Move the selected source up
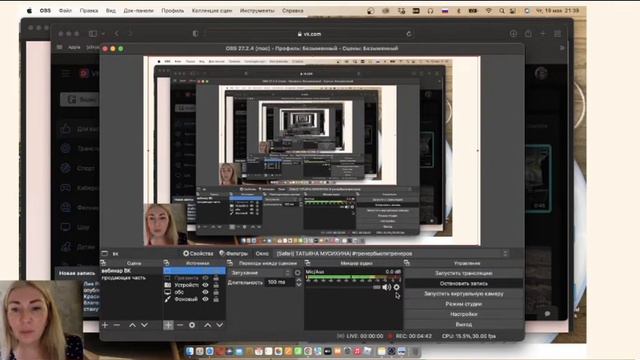640x360 pixels. click(x=207, y=325)
